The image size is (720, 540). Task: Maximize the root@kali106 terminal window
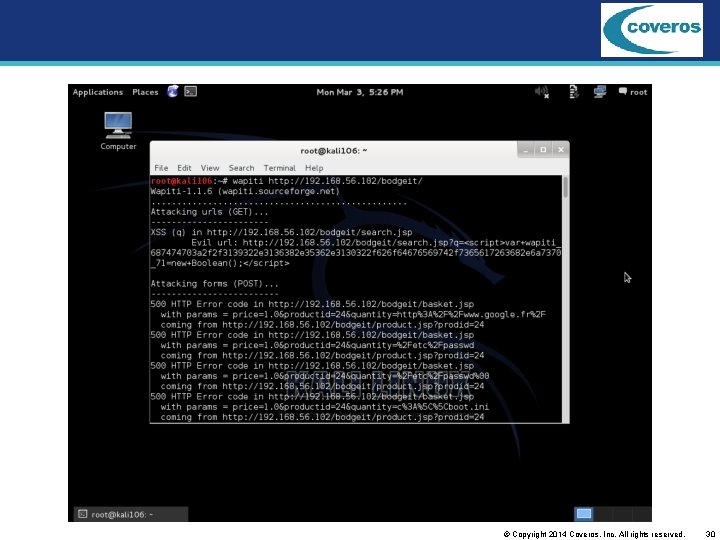point(543,150)
